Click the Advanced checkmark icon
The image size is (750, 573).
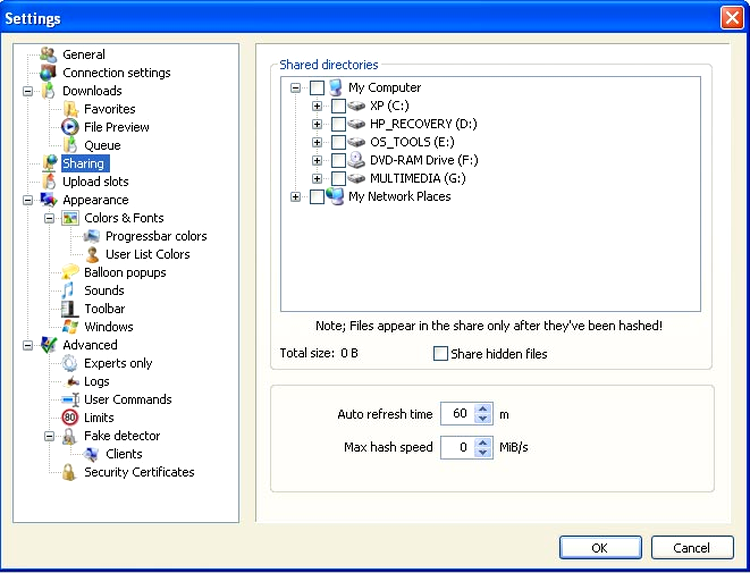(x=49, y=345)
